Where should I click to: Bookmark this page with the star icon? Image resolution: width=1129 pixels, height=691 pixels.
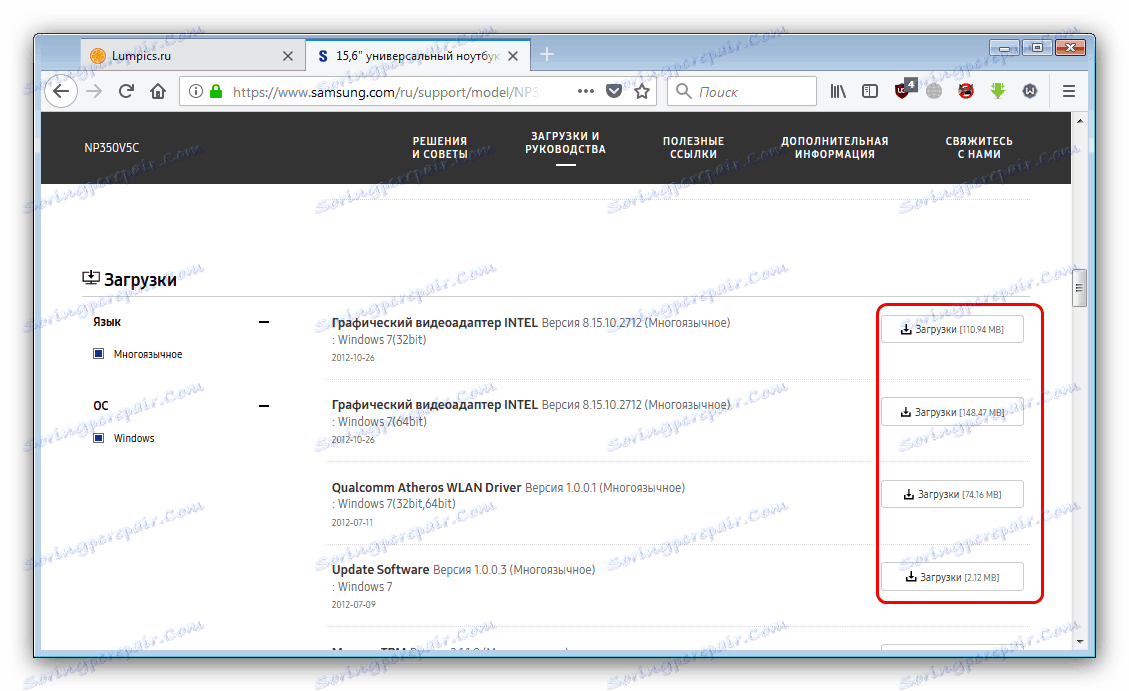point(642,91)
